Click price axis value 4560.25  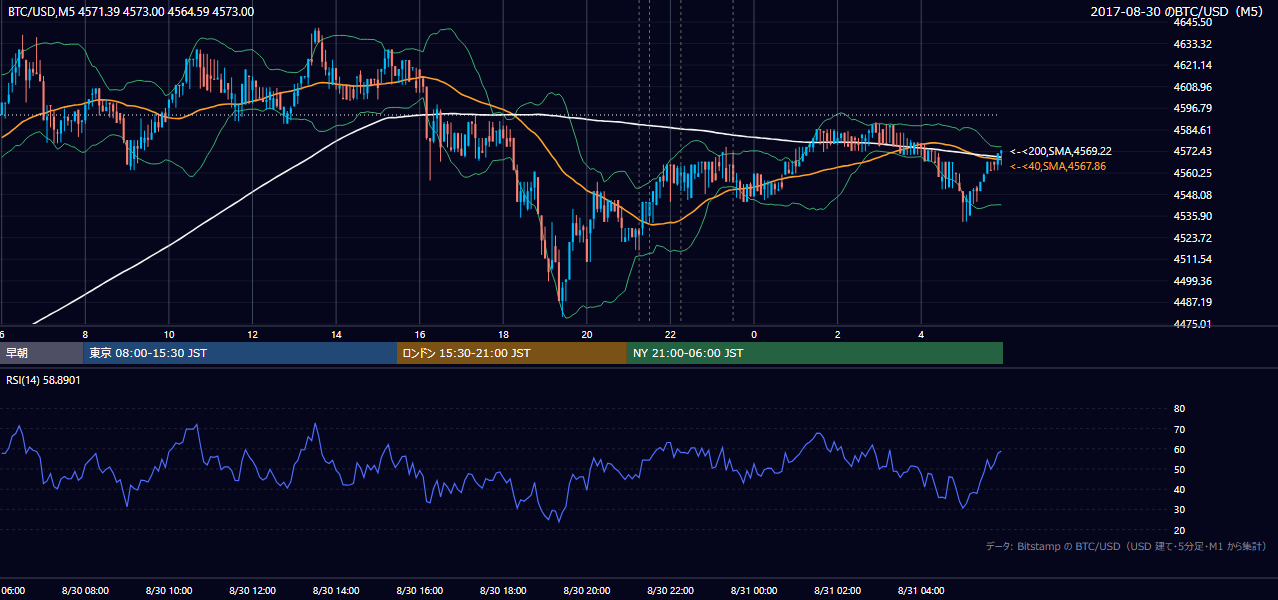pos(1193,173)
